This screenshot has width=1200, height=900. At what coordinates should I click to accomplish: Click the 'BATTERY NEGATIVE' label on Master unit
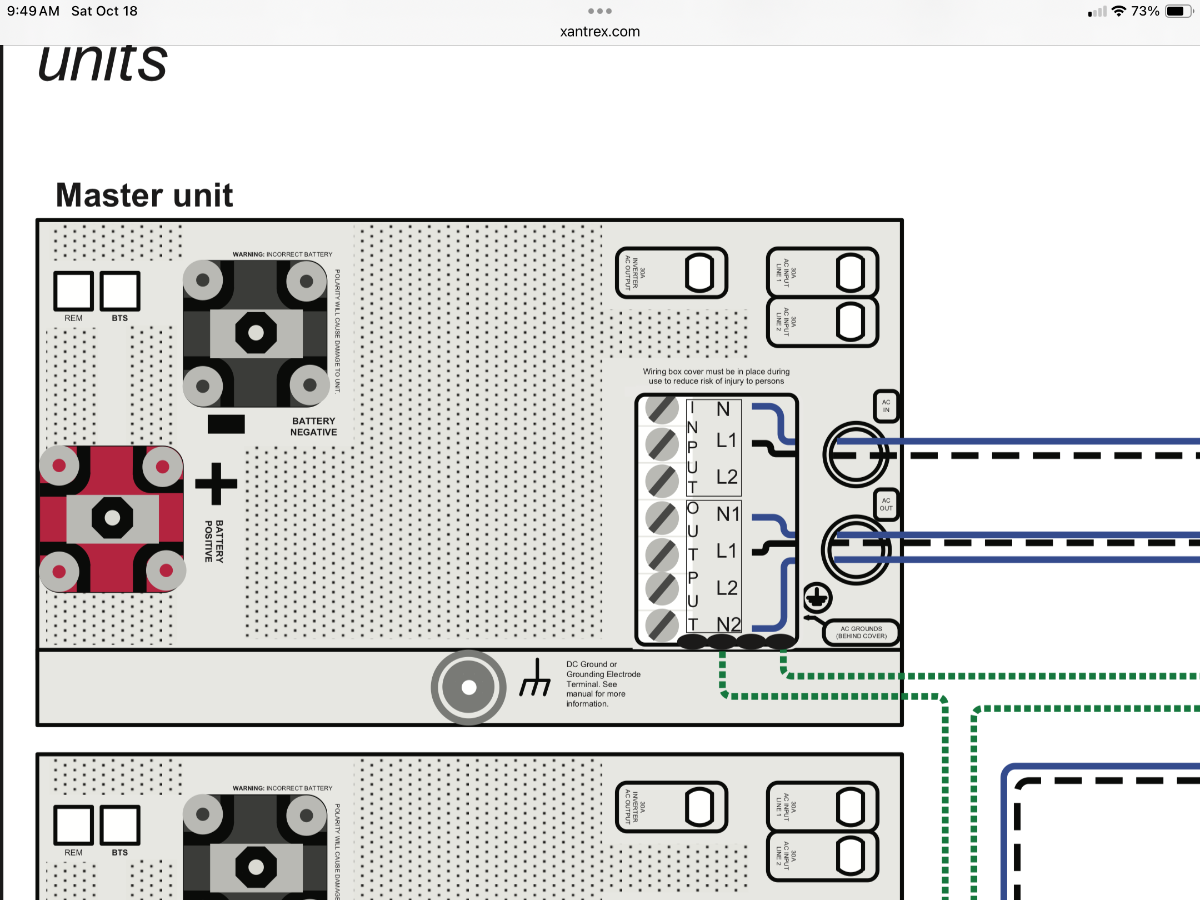click(x=313, y=427)
